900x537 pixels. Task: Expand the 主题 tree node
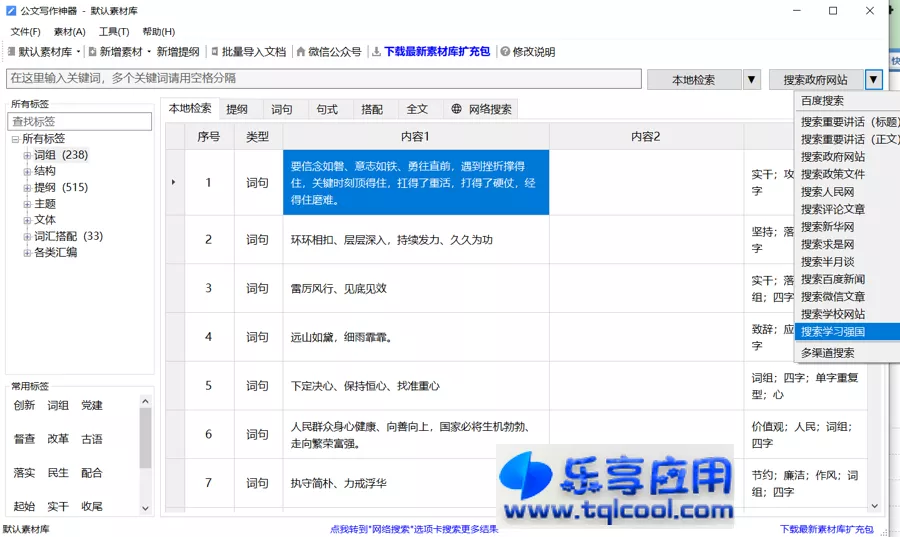[x=27, y=204]
